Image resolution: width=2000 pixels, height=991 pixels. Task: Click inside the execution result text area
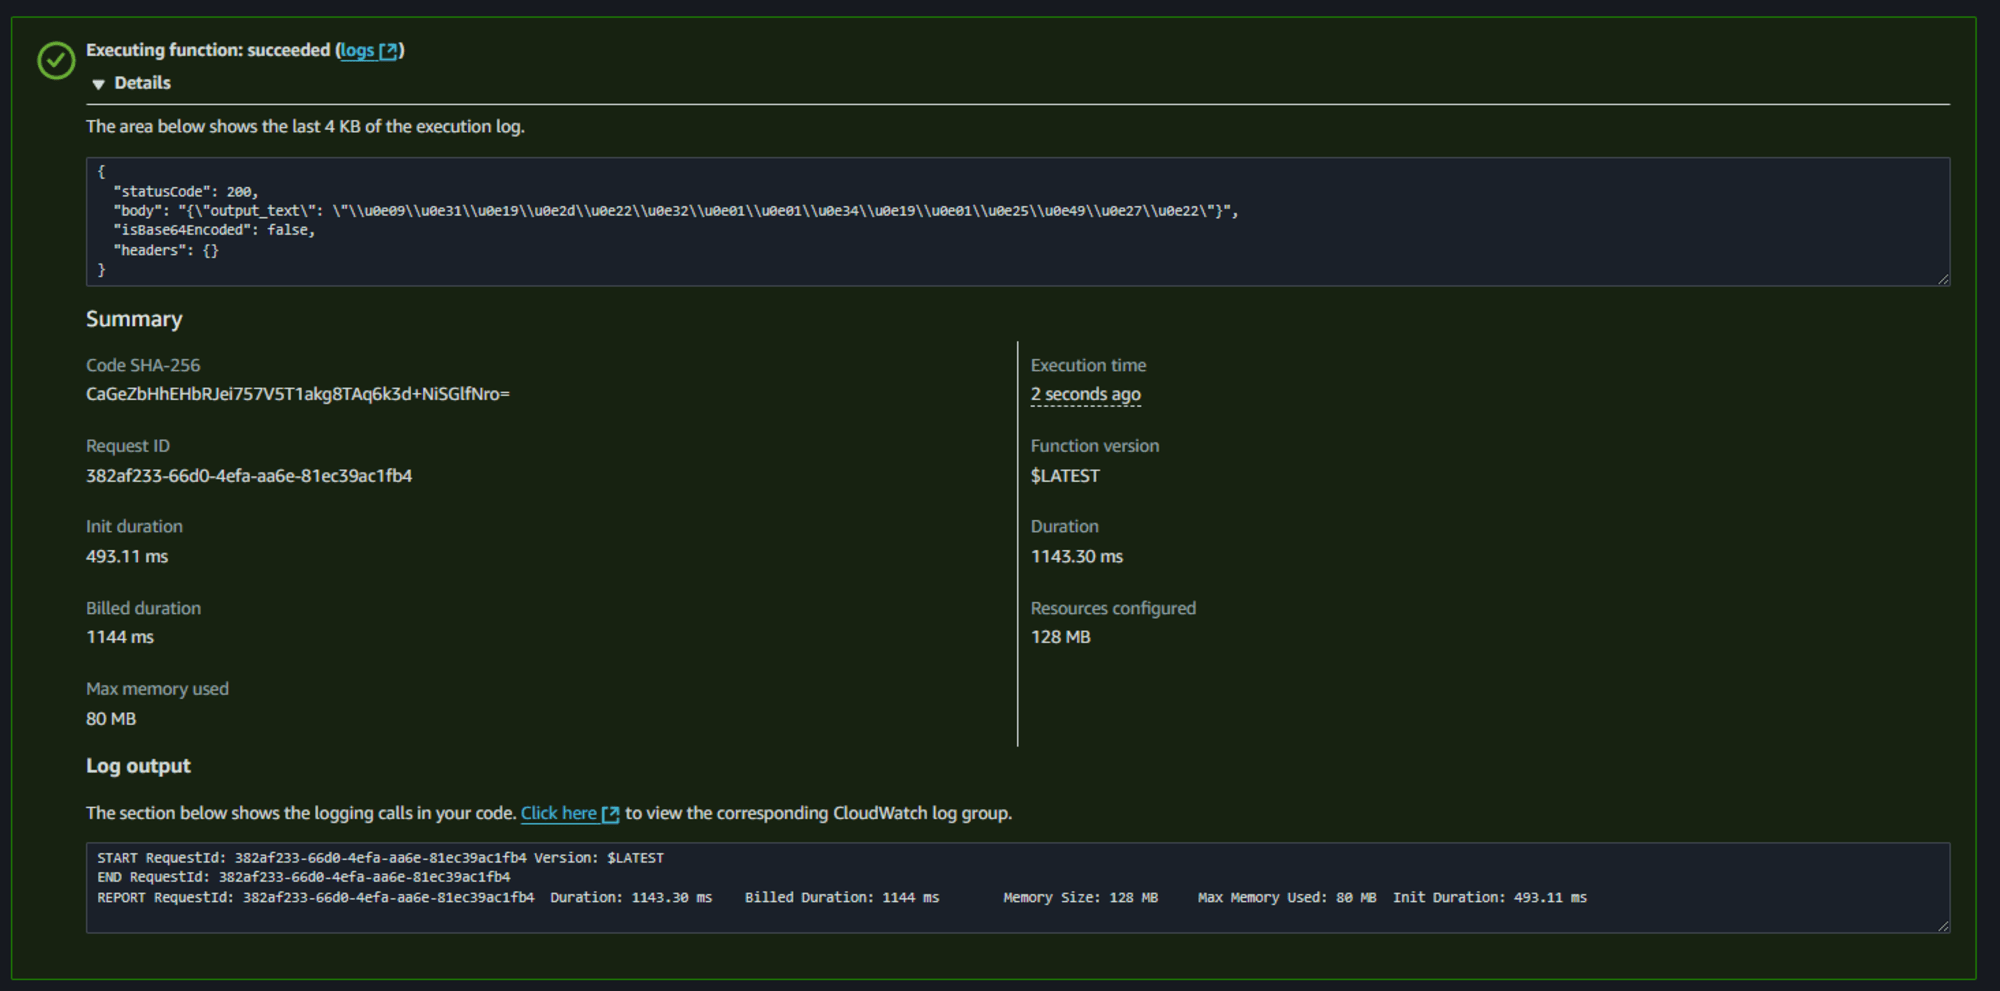[x=1017, y=221]
